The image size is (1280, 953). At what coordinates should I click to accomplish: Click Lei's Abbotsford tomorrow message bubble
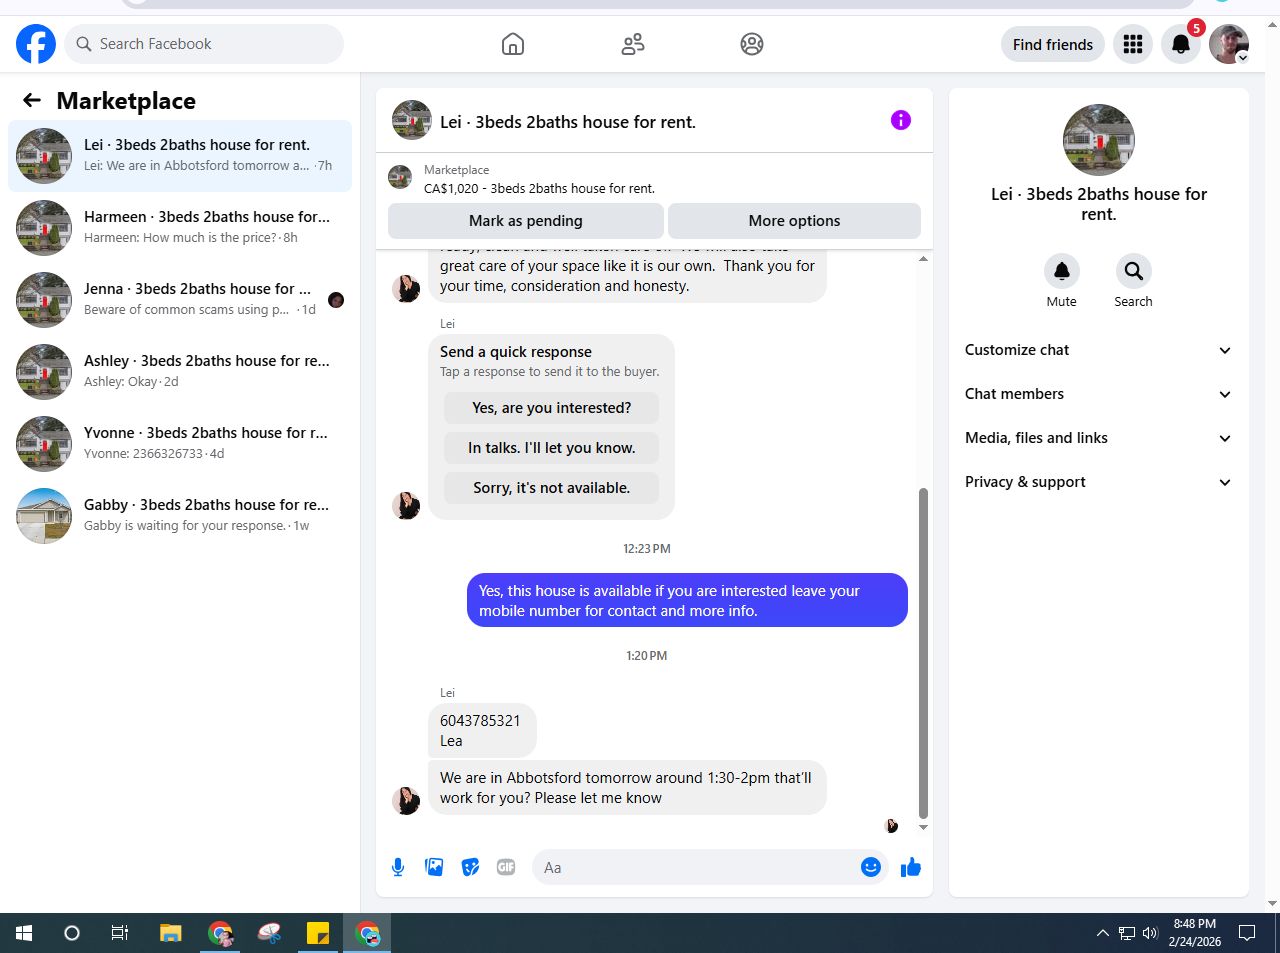(x=627, y=788)
